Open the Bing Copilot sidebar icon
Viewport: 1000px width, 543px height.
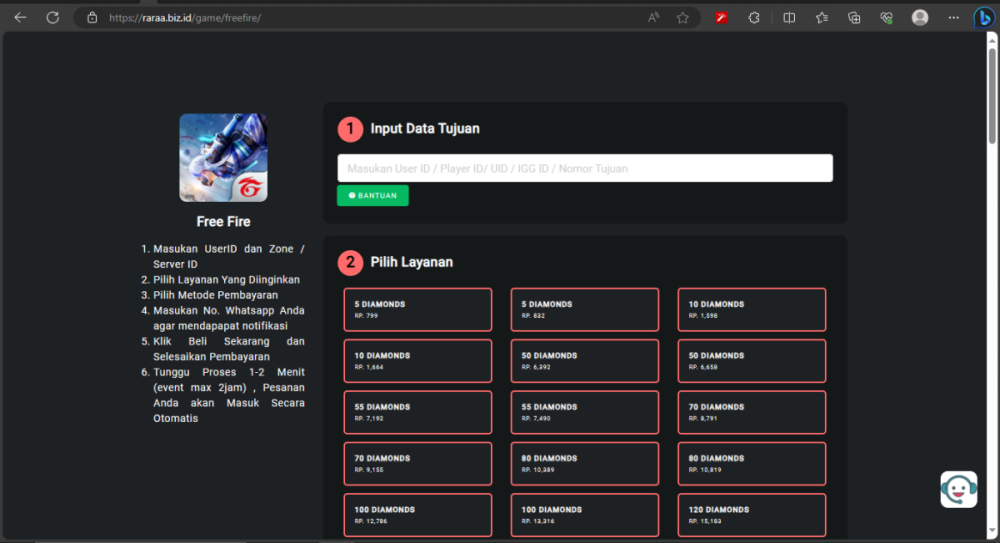(x=984, y=17)
